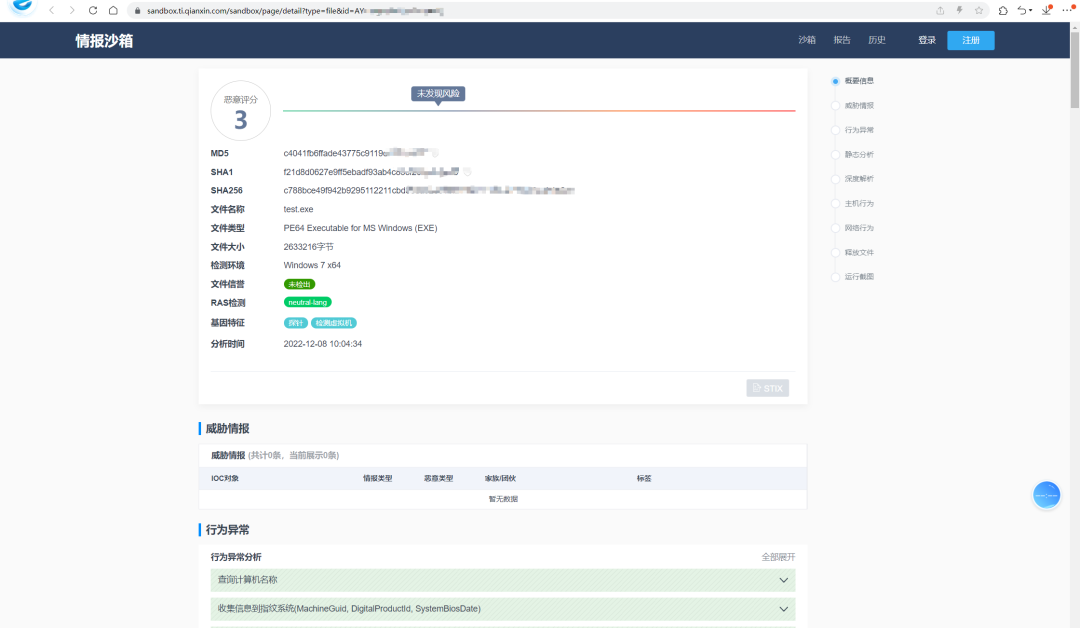Image resolution: width=1080 pixels, height=628 pixels.
Task: Click the analysis time 2022-12-08 10:04:34
Action: point(322,344)
